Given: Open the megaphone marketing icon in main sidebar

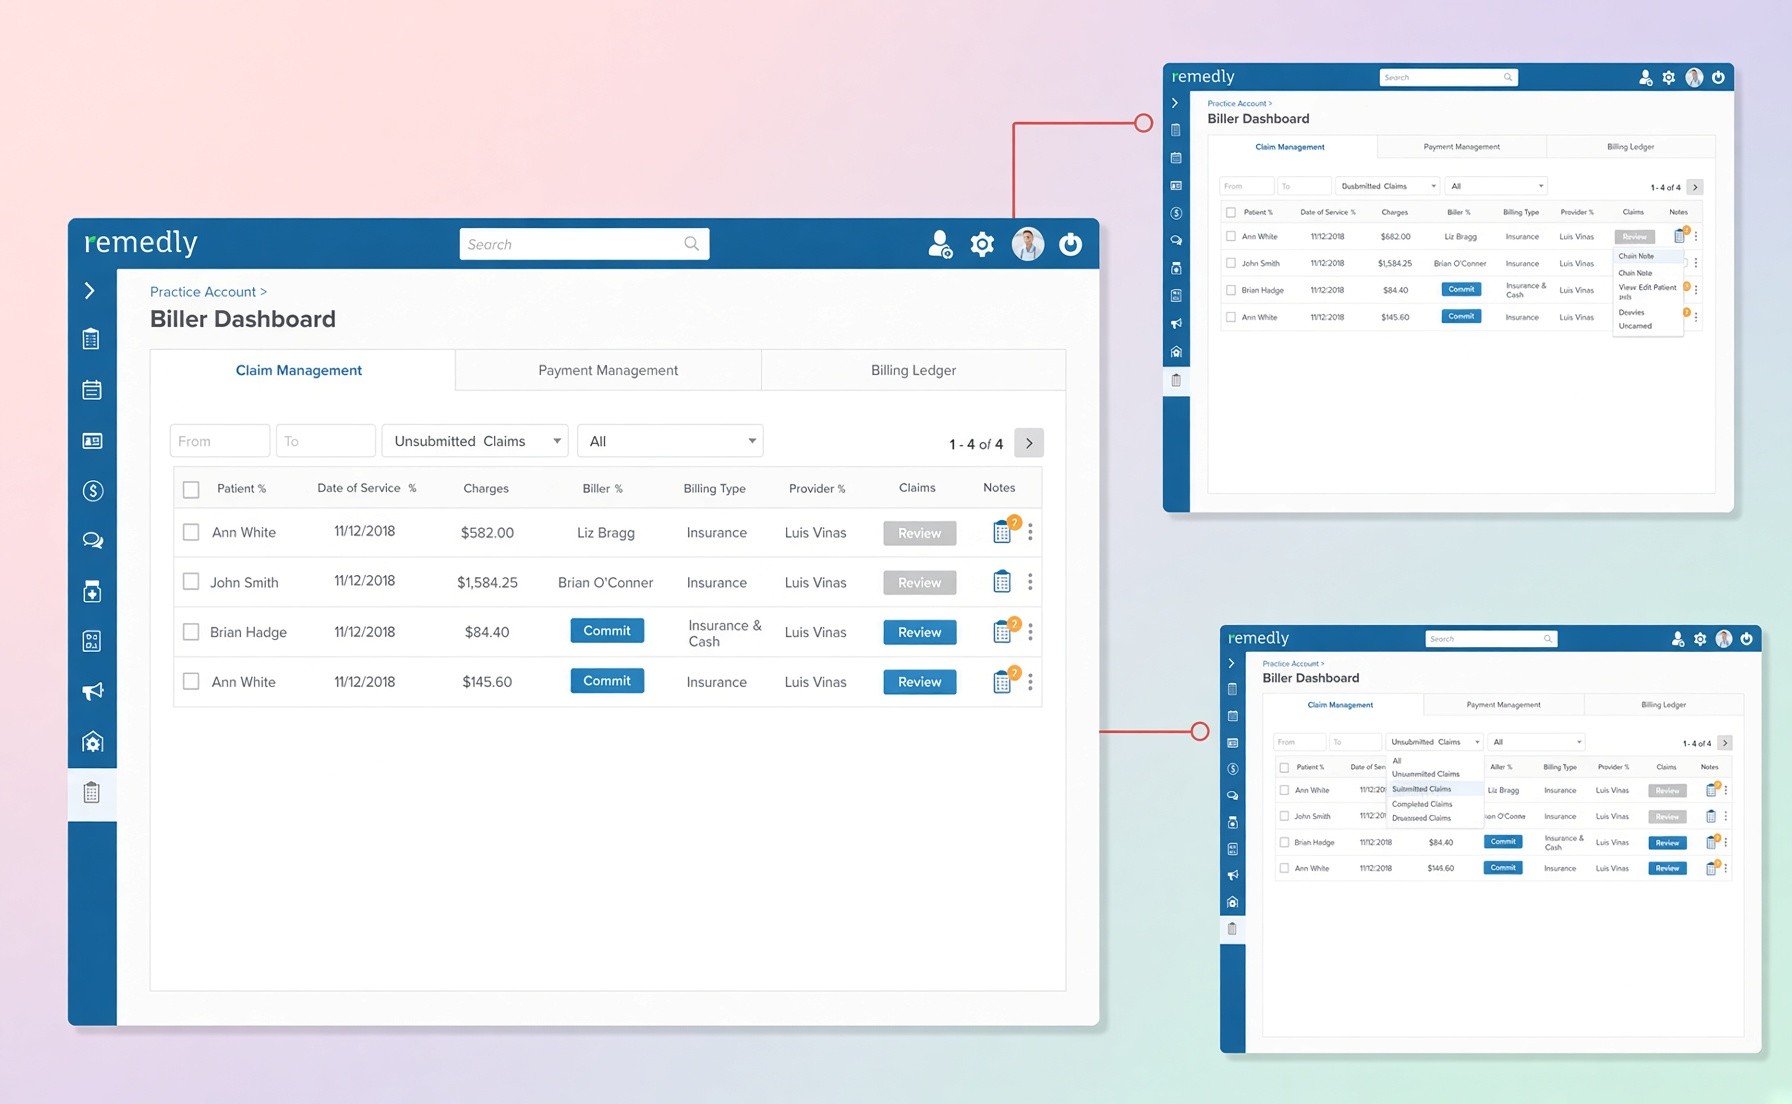Looking at the screenshot, I should 92,691.
